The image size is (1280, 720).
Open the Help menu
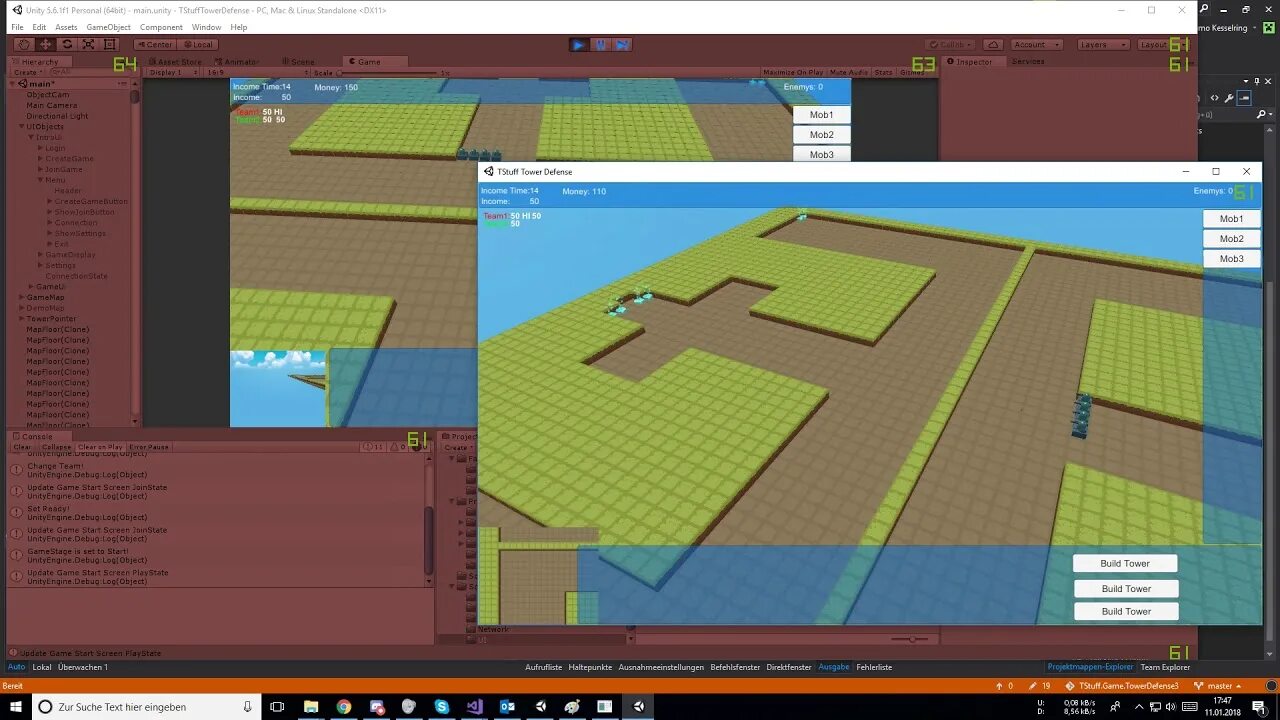coord(239,27)
